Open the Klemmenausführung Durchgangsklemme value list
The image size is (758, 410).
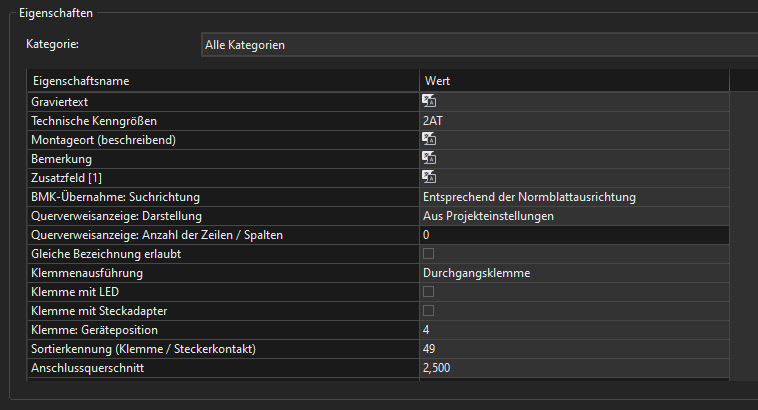[x=574, y=273]
